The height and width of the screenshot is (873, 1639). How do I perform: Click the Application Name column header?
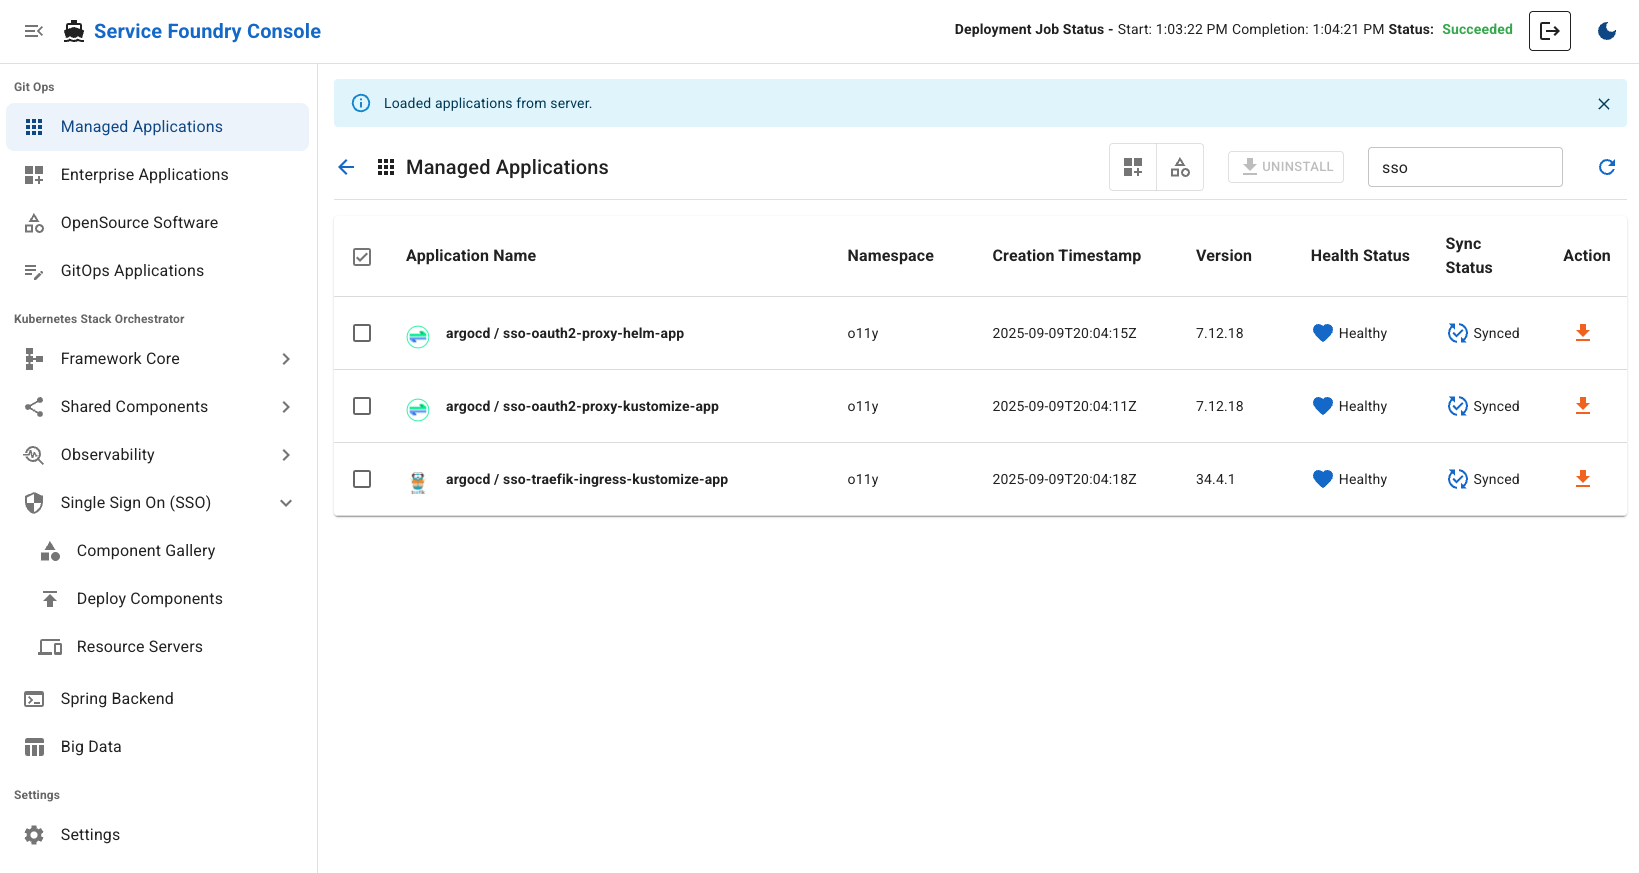471,256
